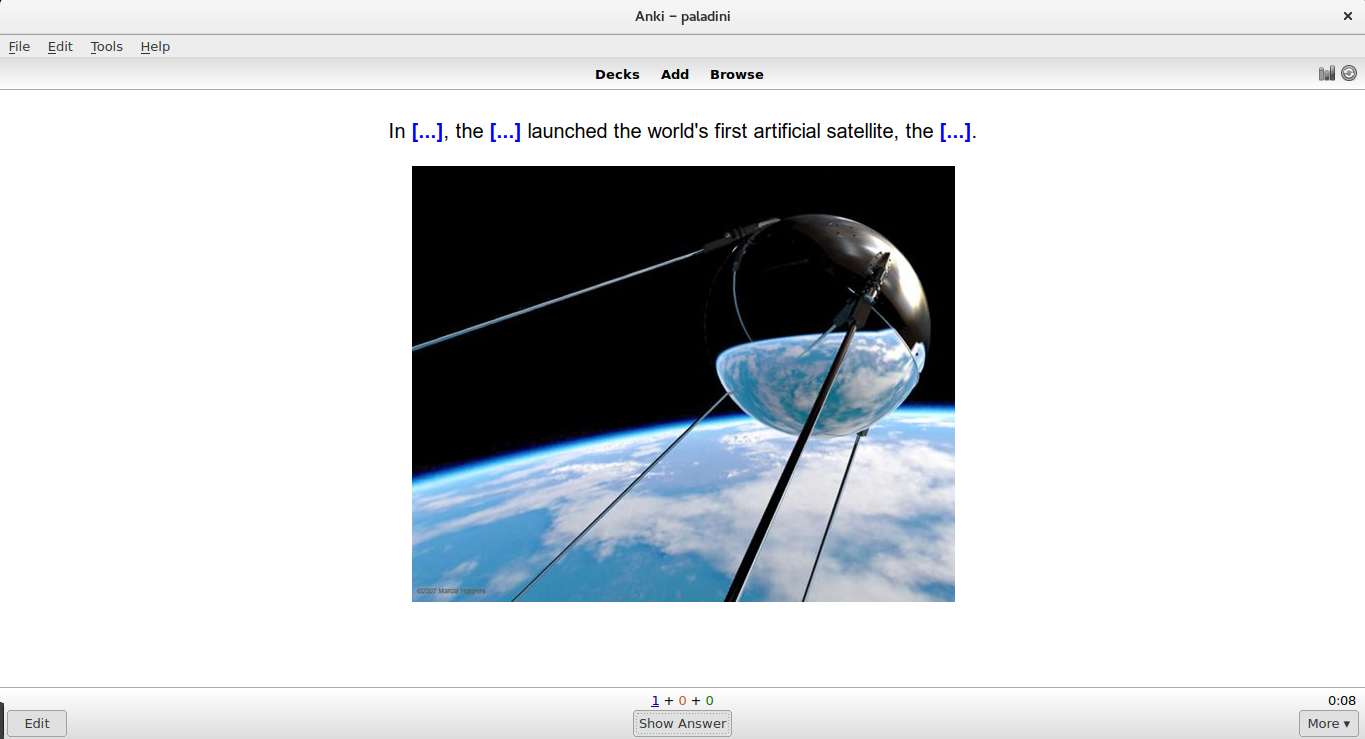1365x739 pixels.
Task: Click the red learning count '0'
Action: (682, 701)
